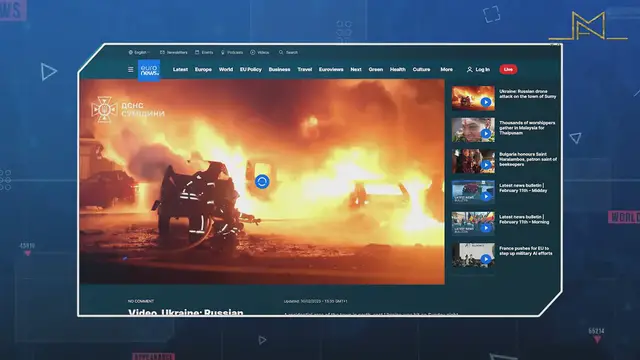Go to the Europe section
The image size is (640, 360).
tap(203, 70)
